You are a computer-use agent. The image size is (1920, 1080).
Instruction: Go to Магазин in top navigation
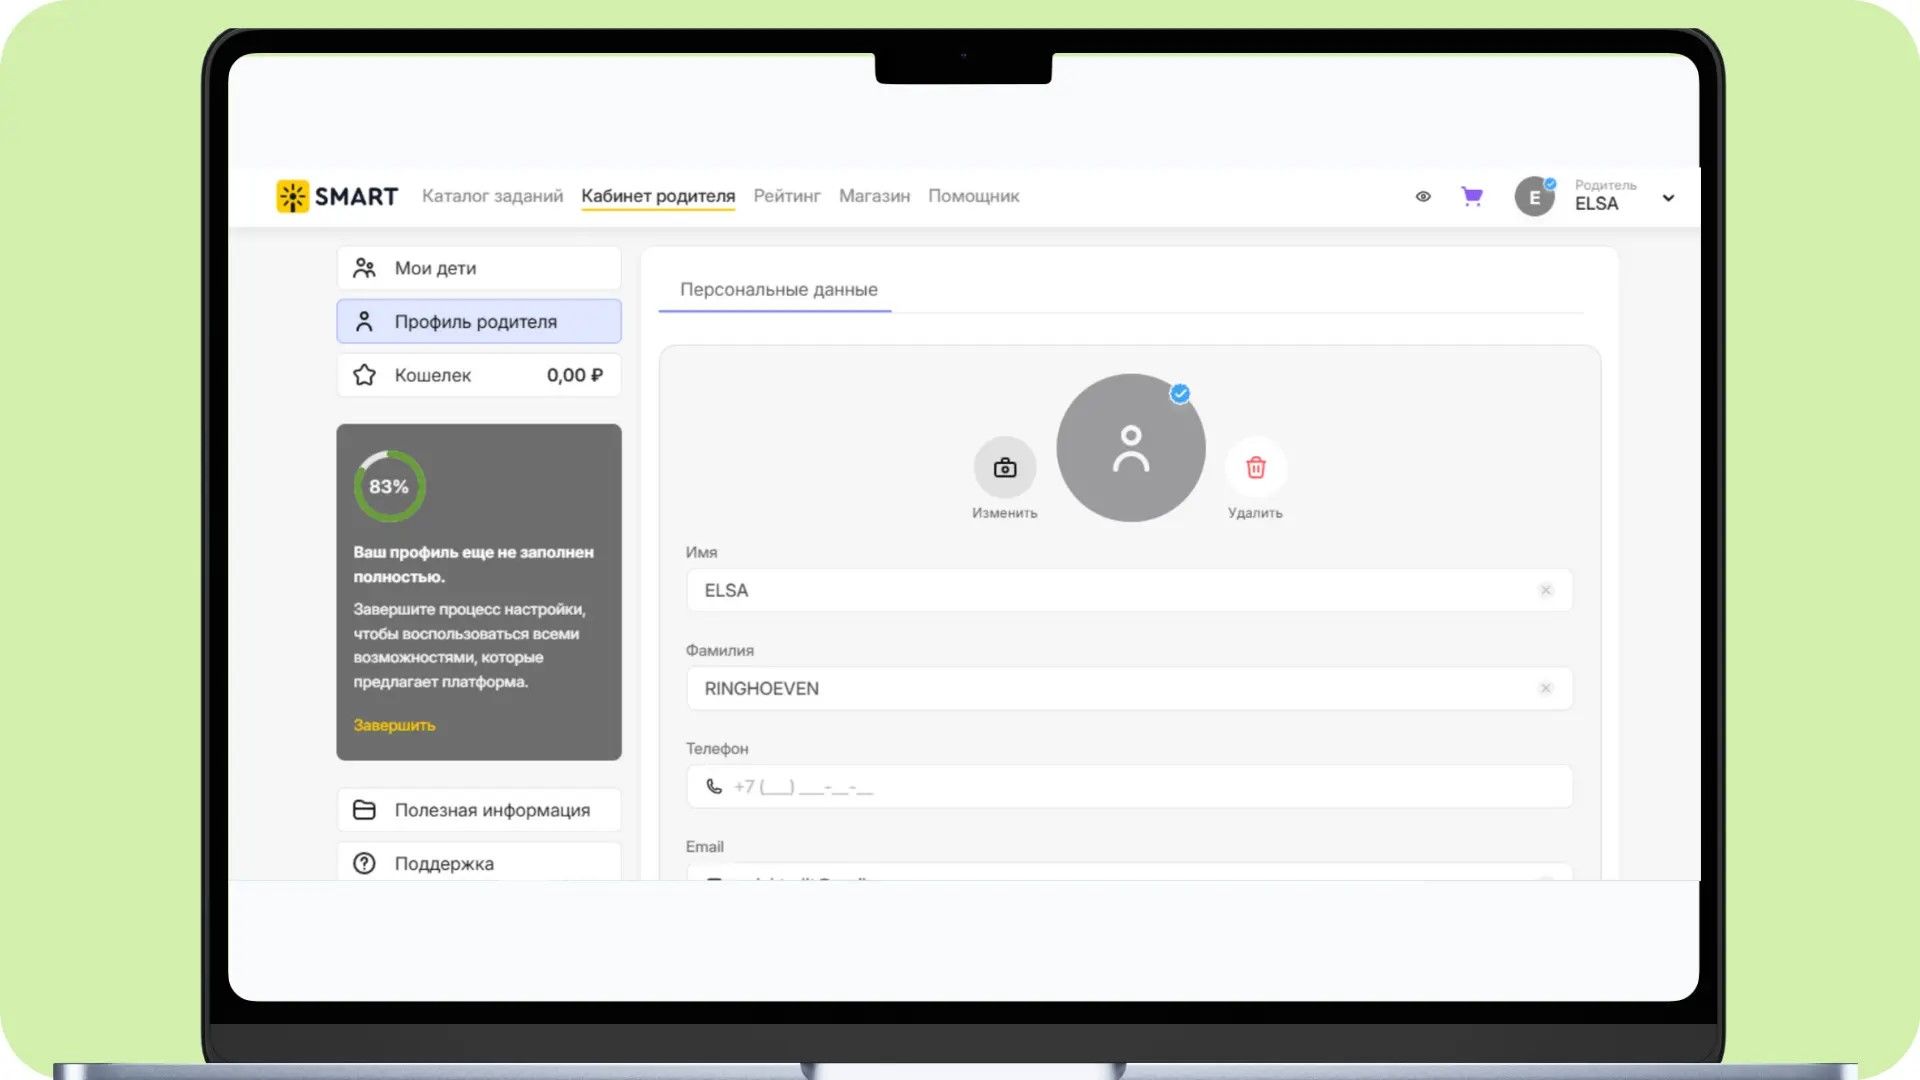[874, 196]
